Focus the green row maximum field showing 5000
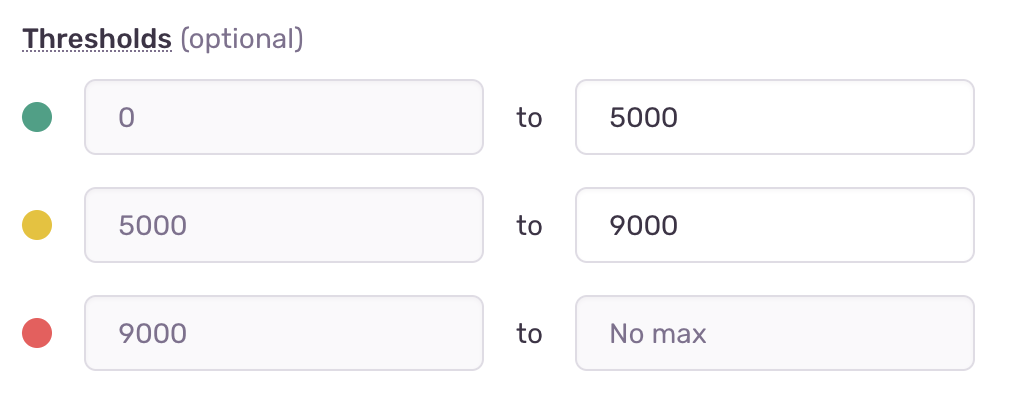Viewport: 1022px width, 412px height. (774, 118)
